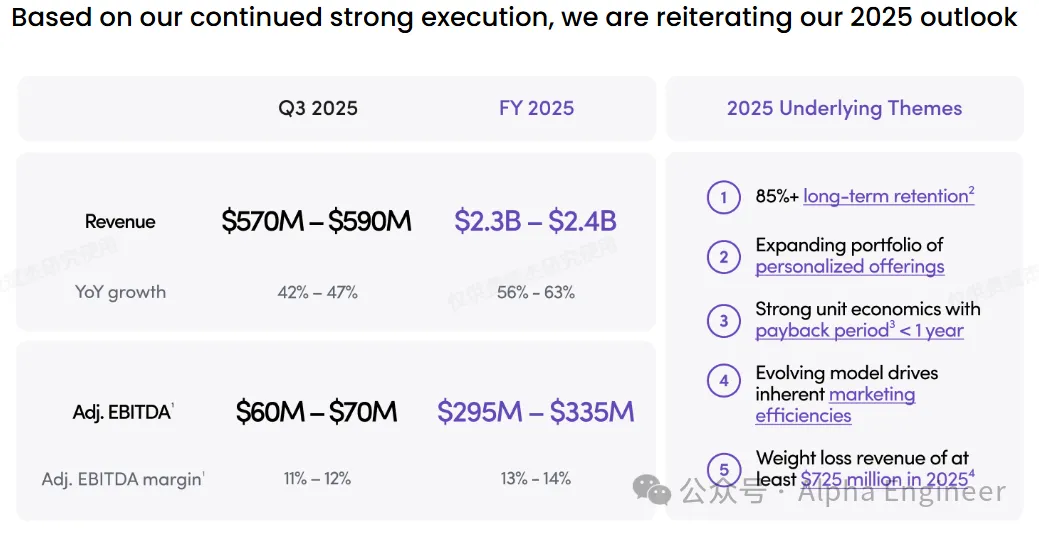Open the long-term retention link
The width and height of the screenshot is (1039, 533).
[x=888, y=197]
